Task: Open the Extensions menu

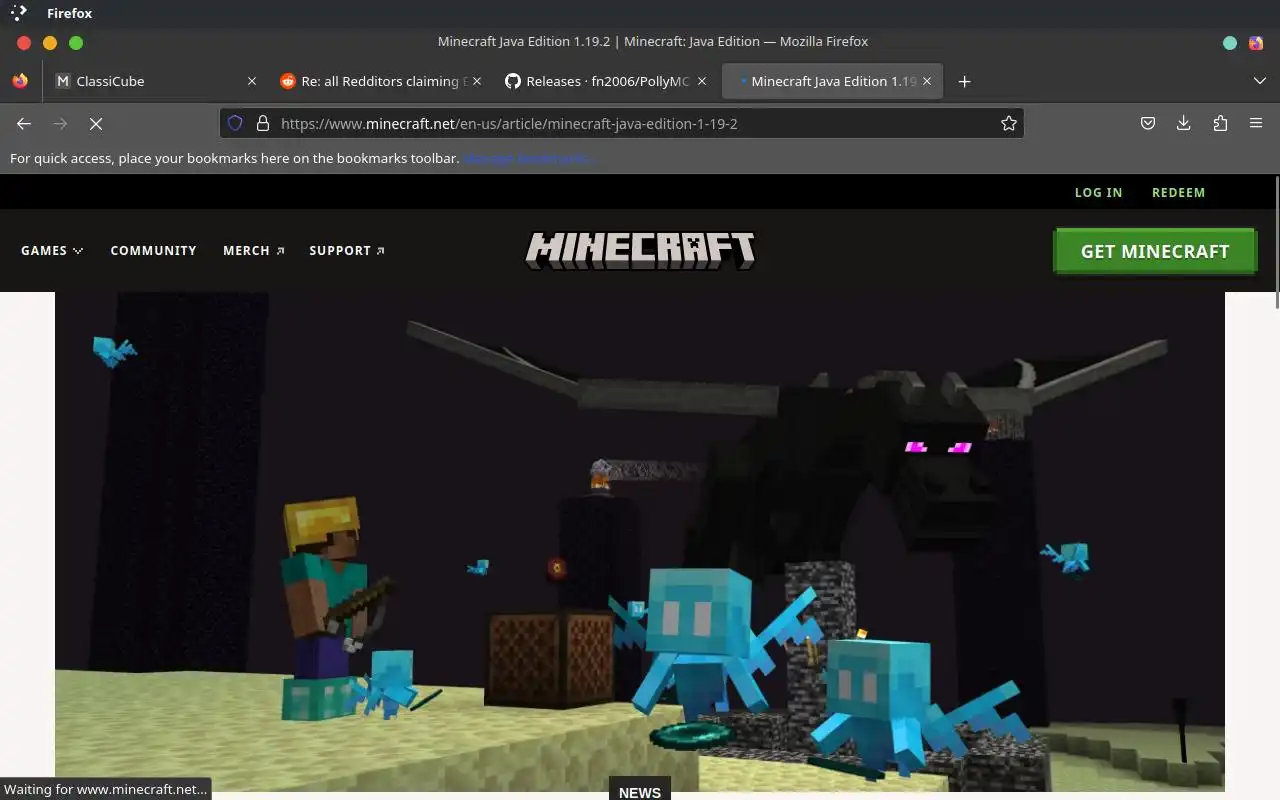Action: click(1220, 123)
